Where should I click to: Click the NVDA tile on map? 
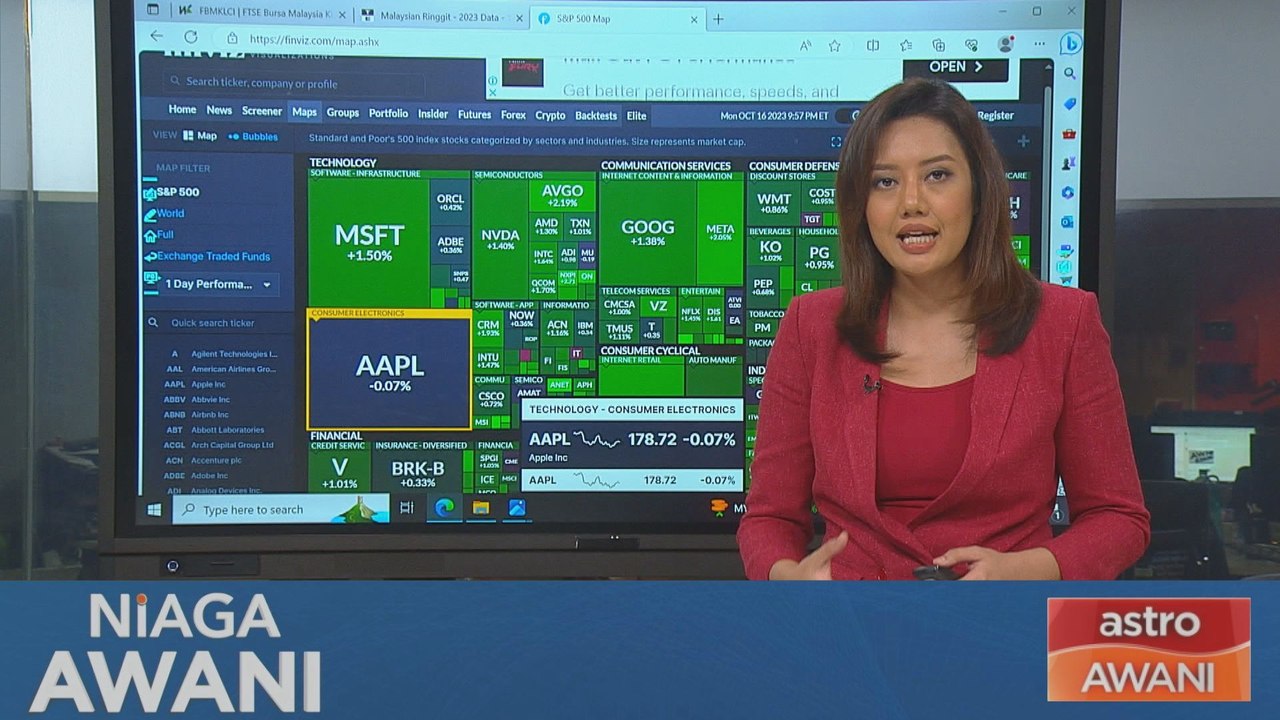click(500, 240)
